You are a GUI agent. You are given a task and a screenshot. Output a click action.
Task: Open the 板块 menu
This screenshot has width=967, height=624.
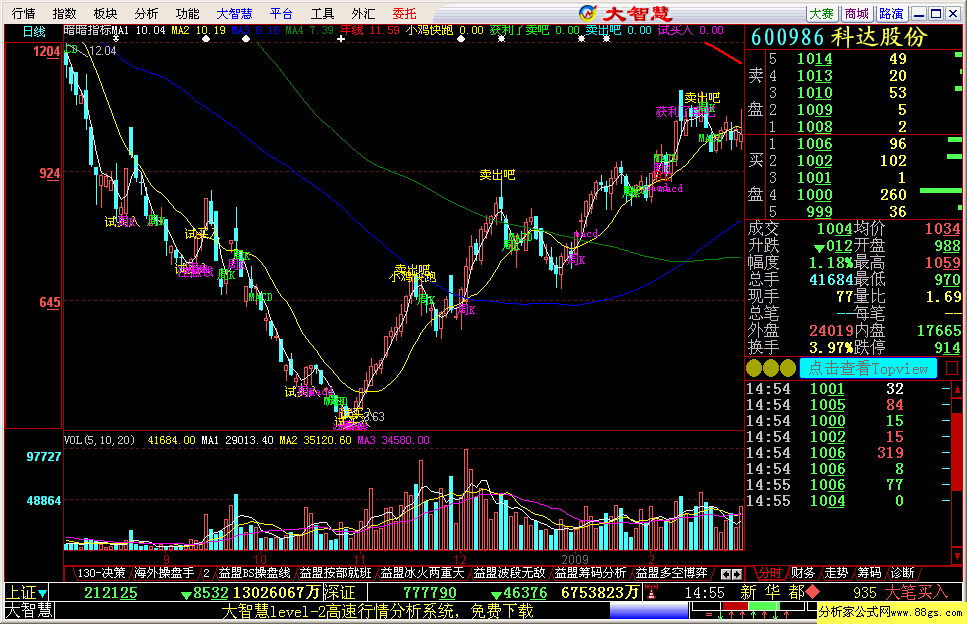(105, 14)
